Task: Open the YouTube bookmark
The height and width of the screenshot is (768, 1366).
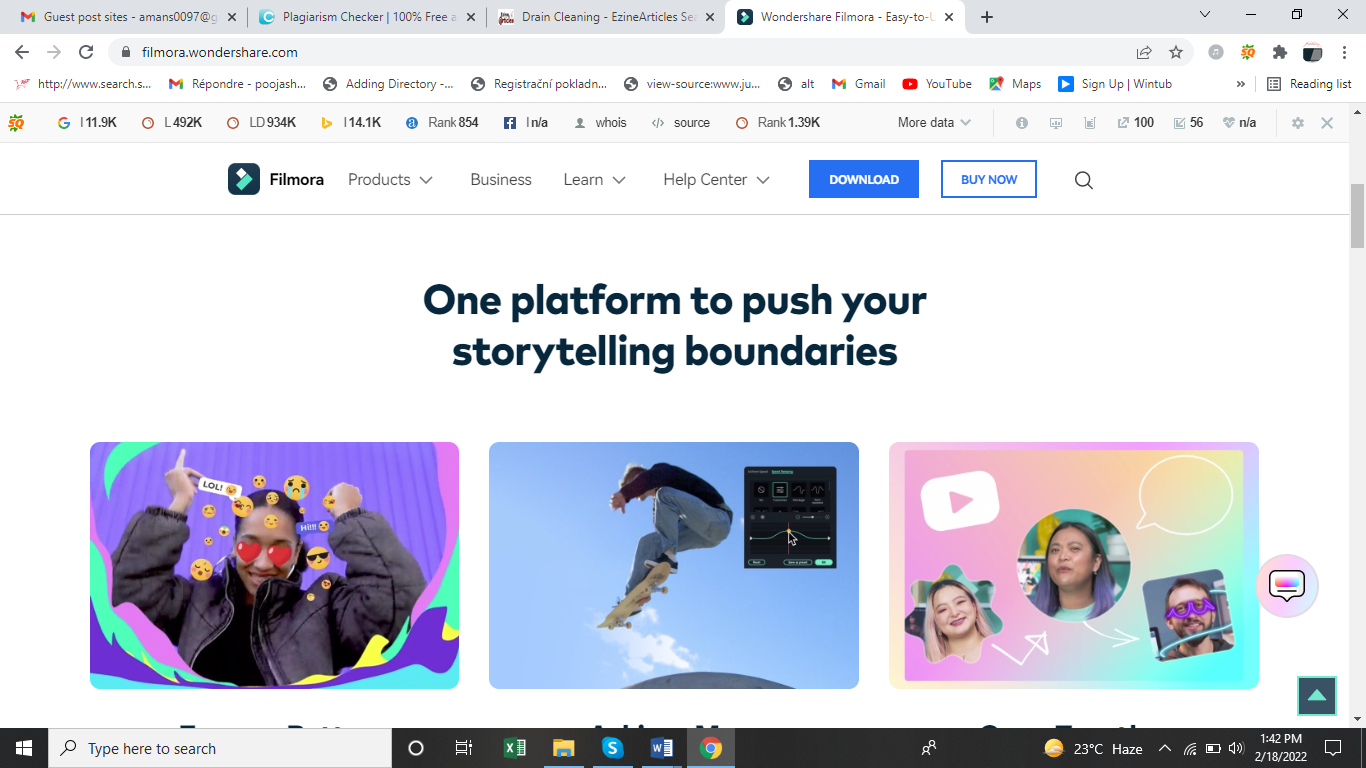Action: click(x=937, y=84)
